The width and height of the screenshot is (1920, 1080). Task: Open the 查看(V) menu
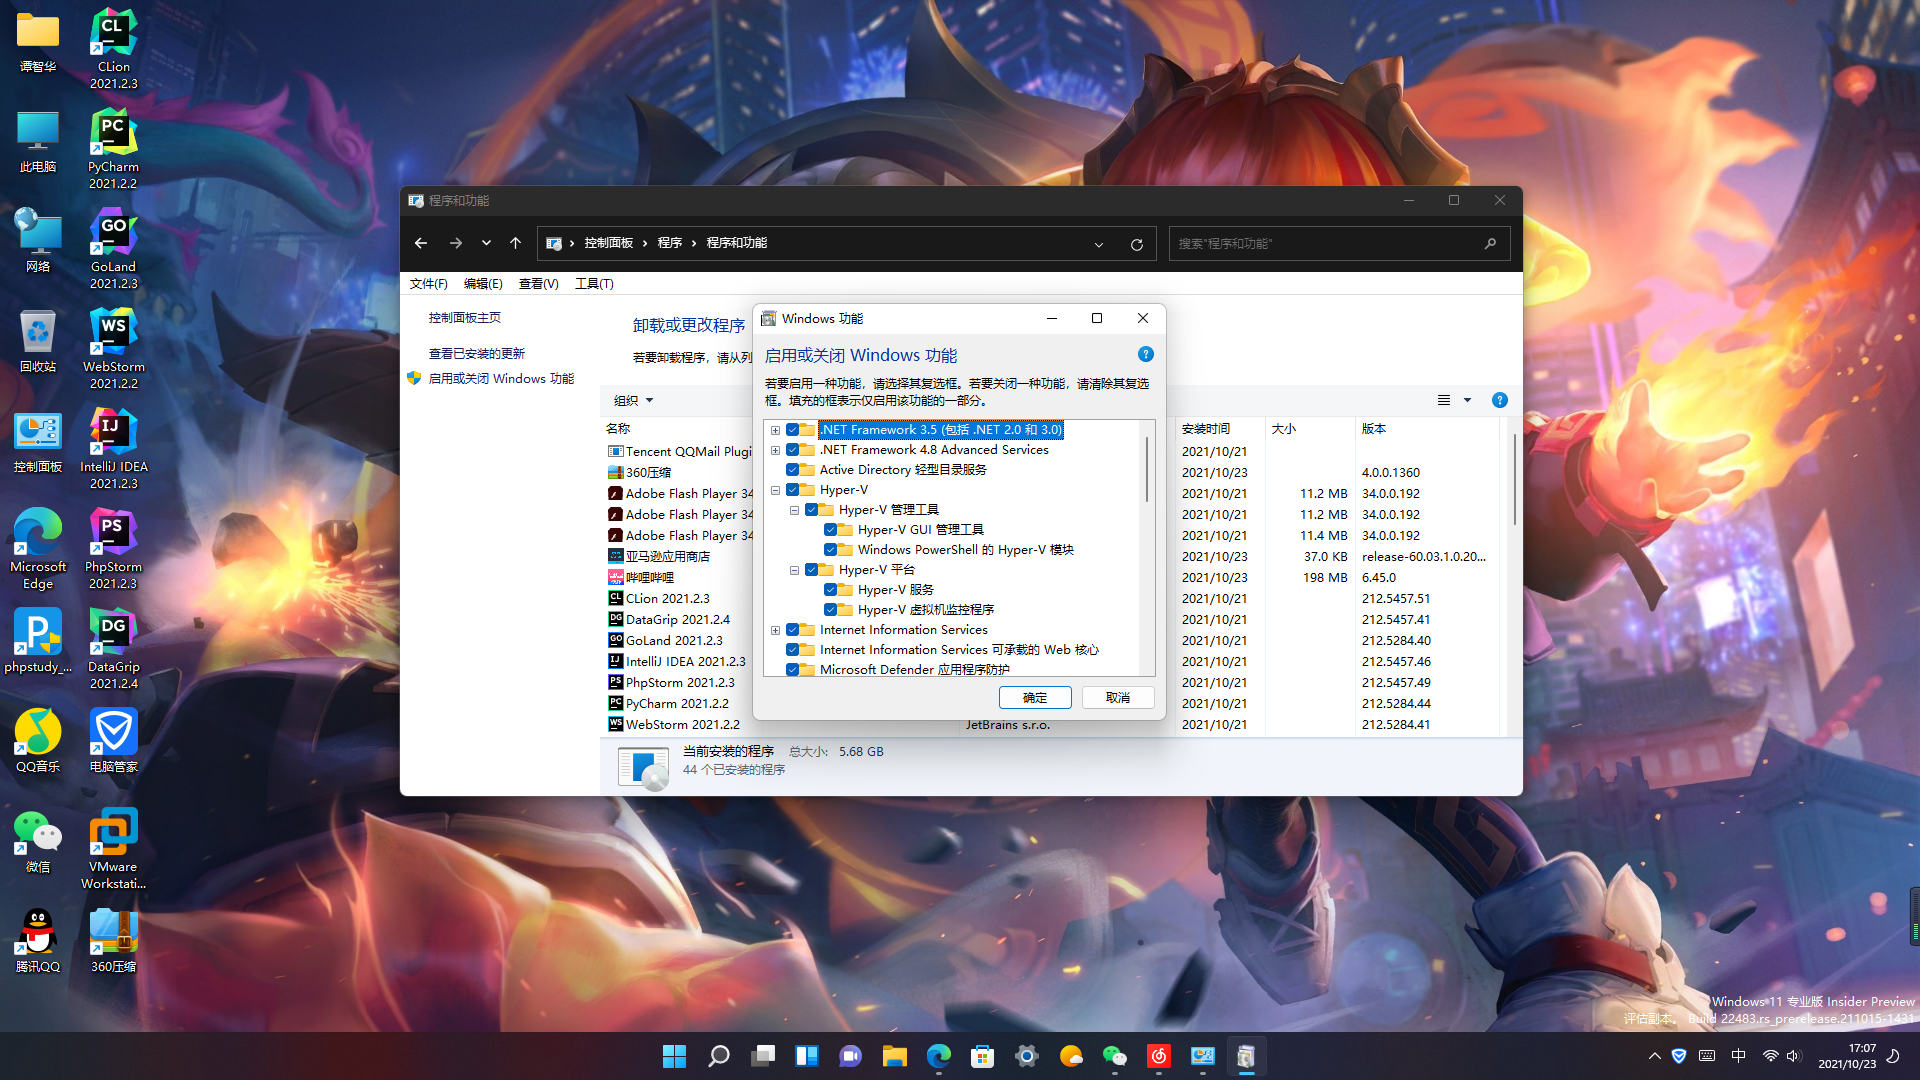tap(538, 284)
